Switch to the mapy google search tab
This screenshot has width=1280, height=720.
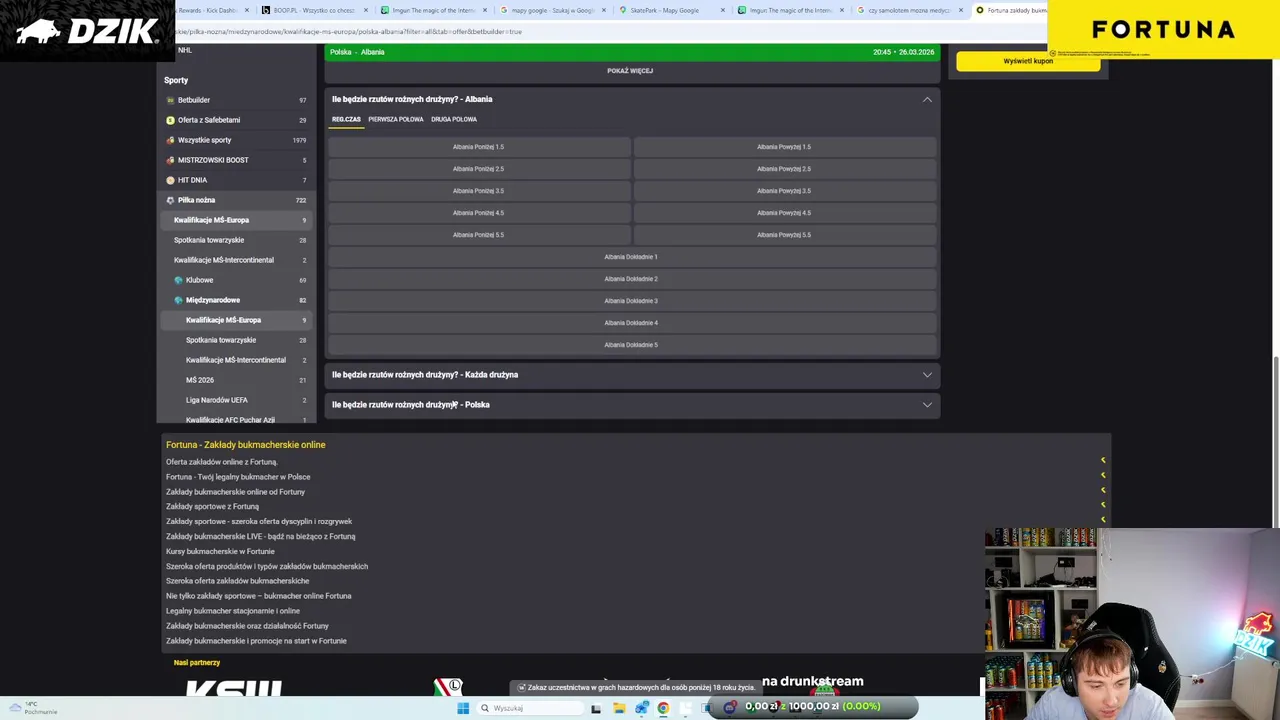(551, 10)
